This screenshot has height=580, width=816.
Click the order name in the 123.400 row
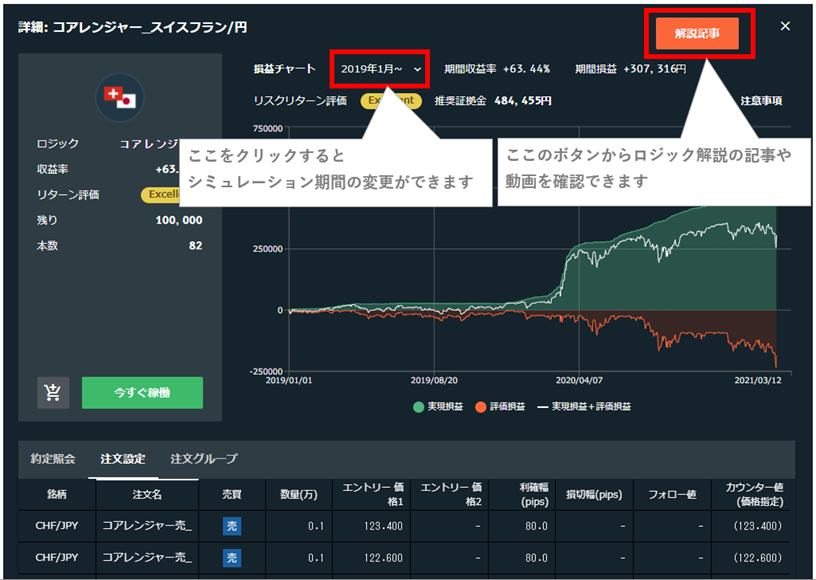click(147, 526)
